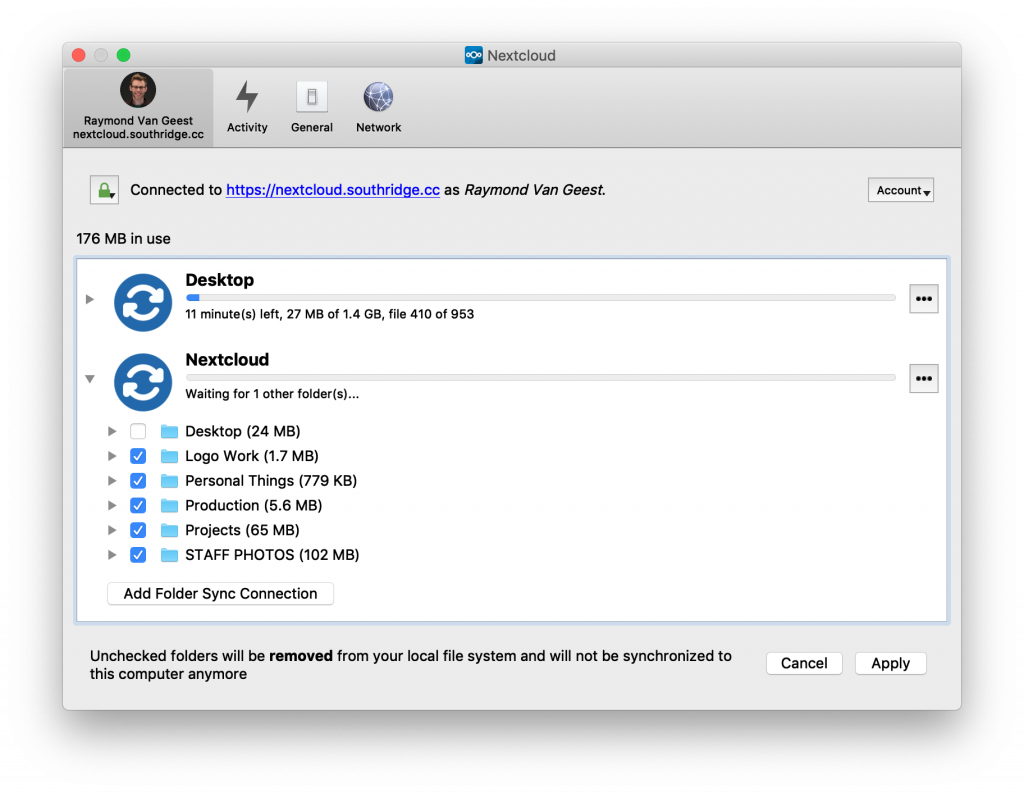Open the Account dropdown menu
Viewport: 1024px width, 793px height.
coord(900,190)
